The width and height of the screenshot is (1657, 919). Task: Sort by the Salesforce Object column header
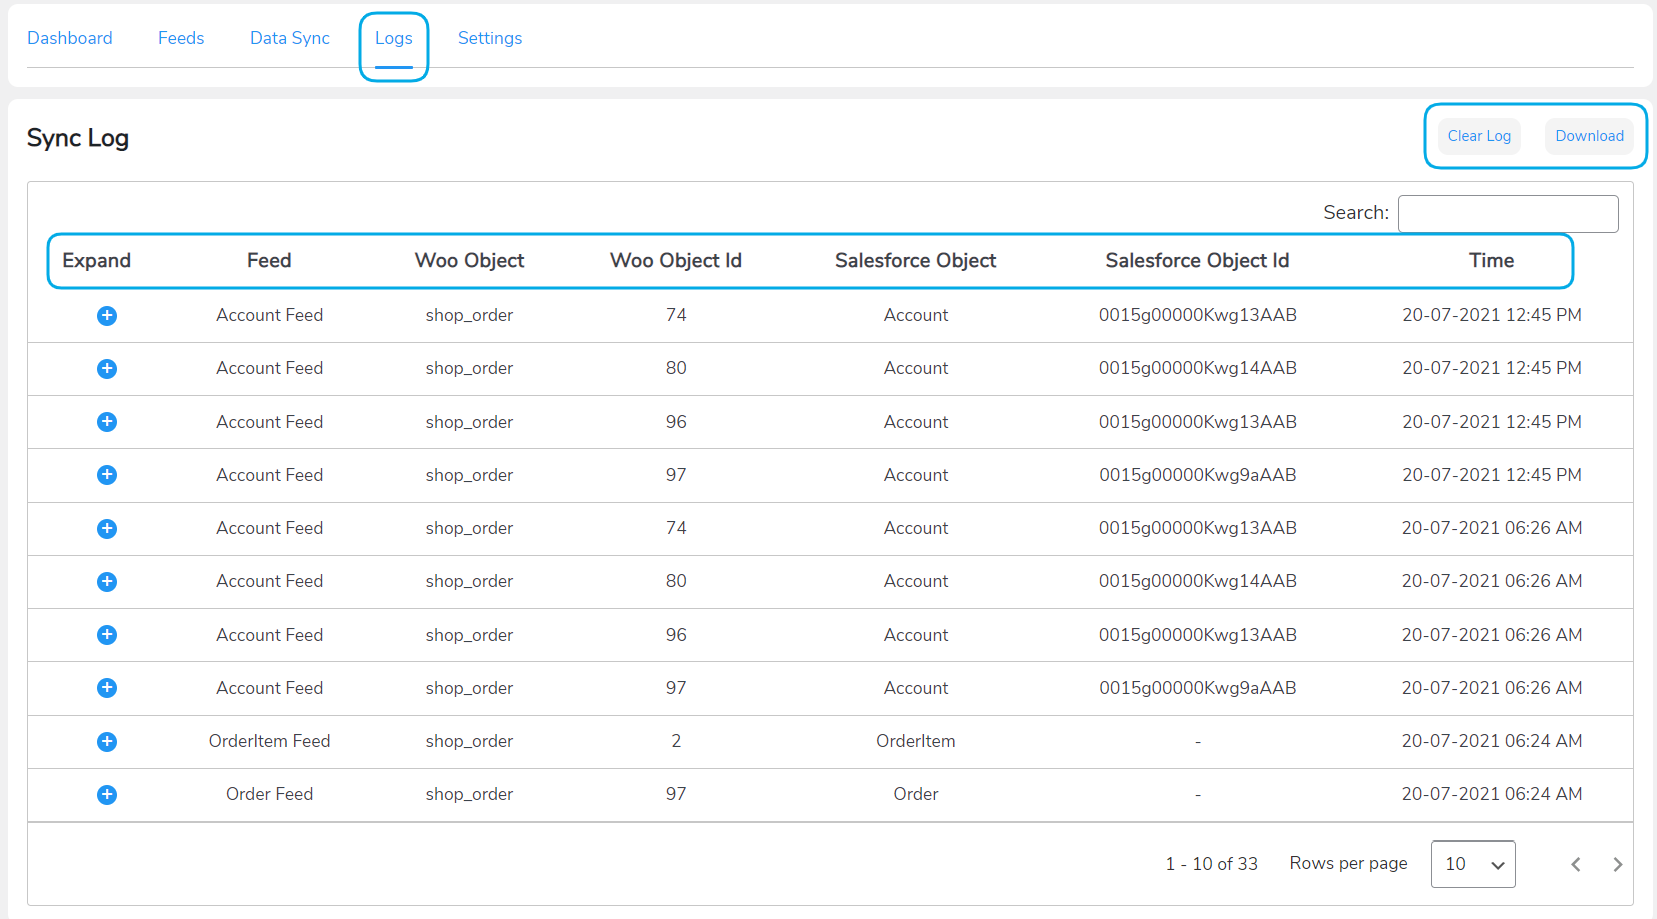point(916,261)
